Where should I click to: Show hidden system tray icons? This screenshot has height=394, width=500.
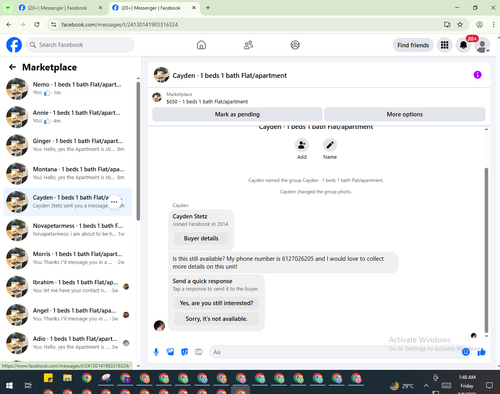pyautogui.click(x=426, y=386)
